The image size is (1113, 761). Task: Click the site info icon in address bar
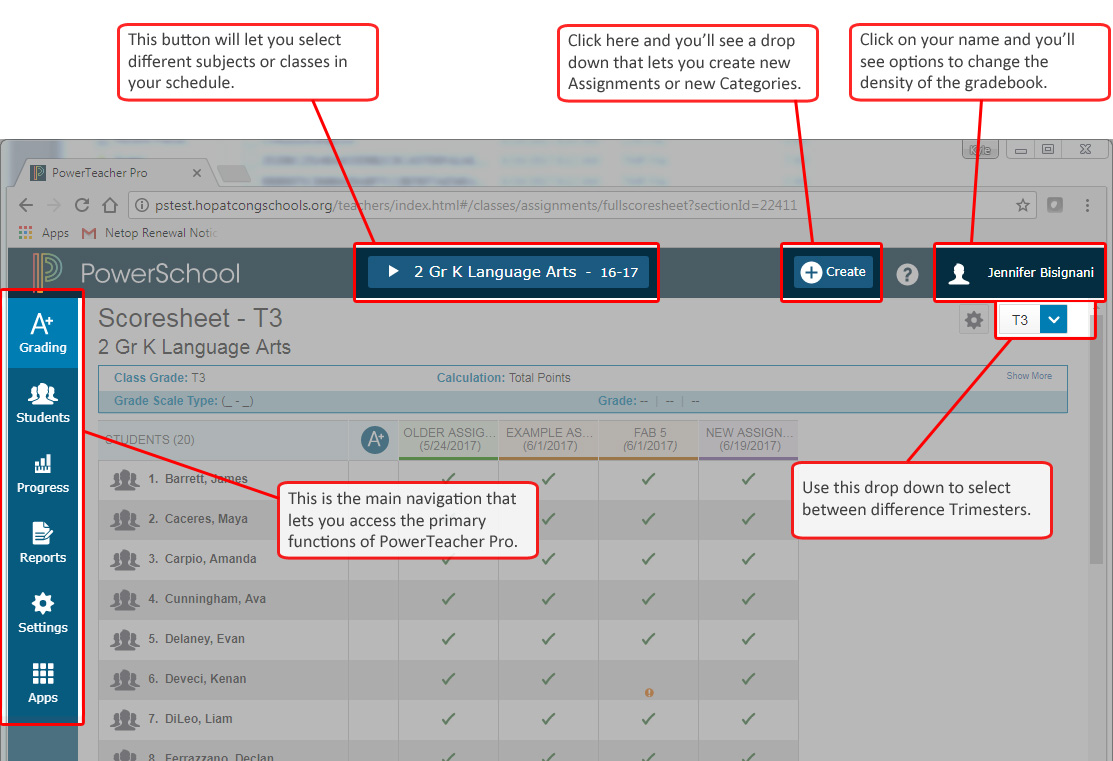click(142, 205)
